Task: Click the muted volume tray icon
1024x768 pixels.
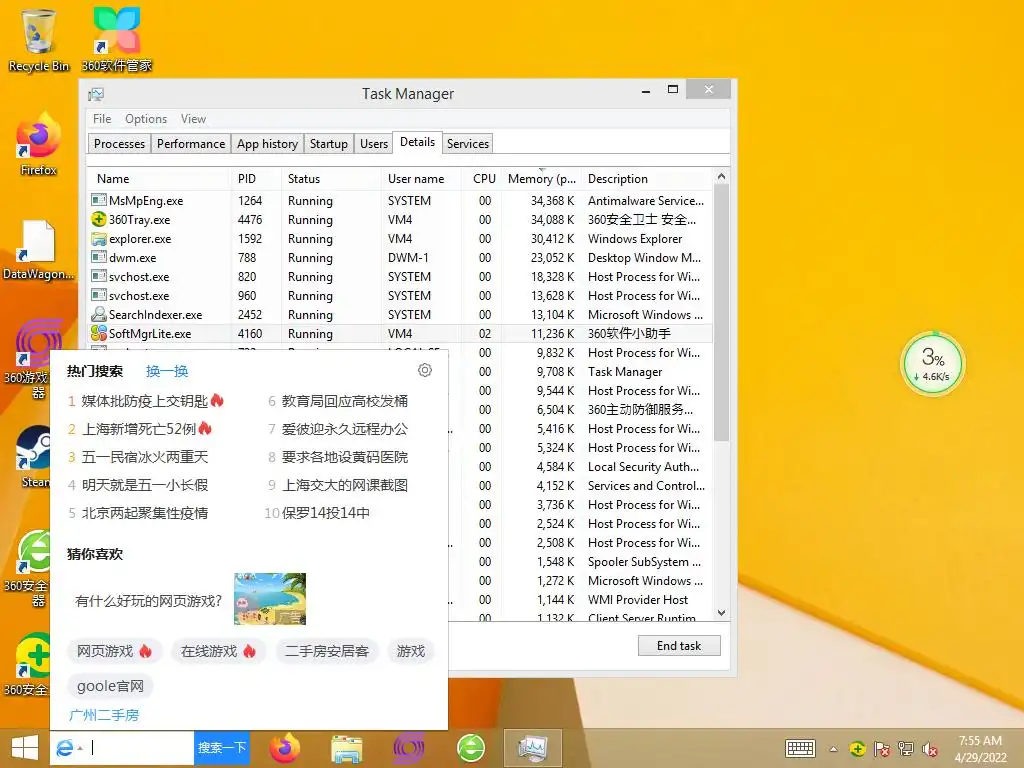Action: 930,749
